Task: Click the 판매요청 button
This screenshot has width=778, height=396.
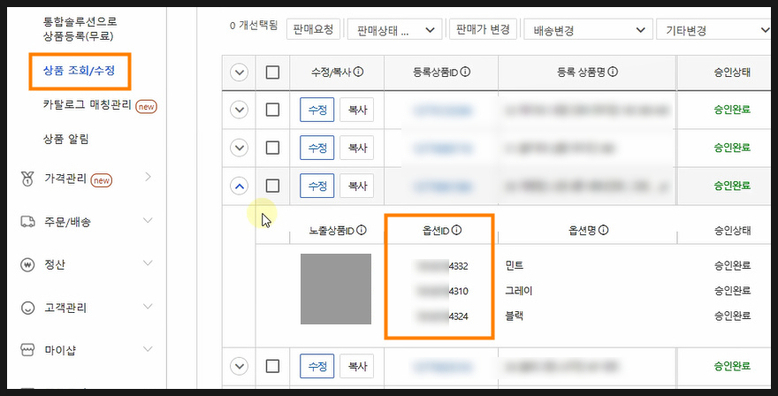Action: click(x=313, y=29)
